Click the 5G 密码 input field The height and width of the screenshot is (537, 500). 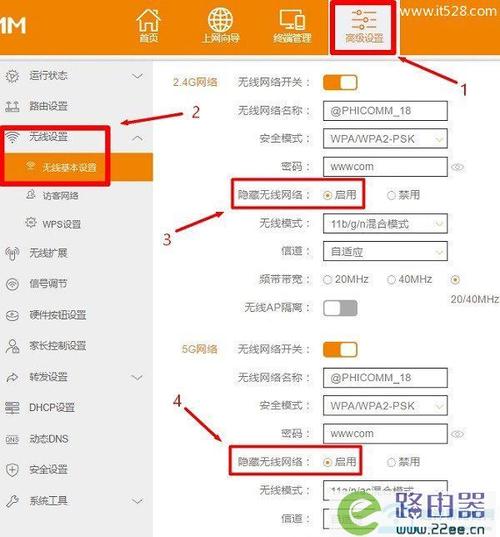tap(385, 434)
